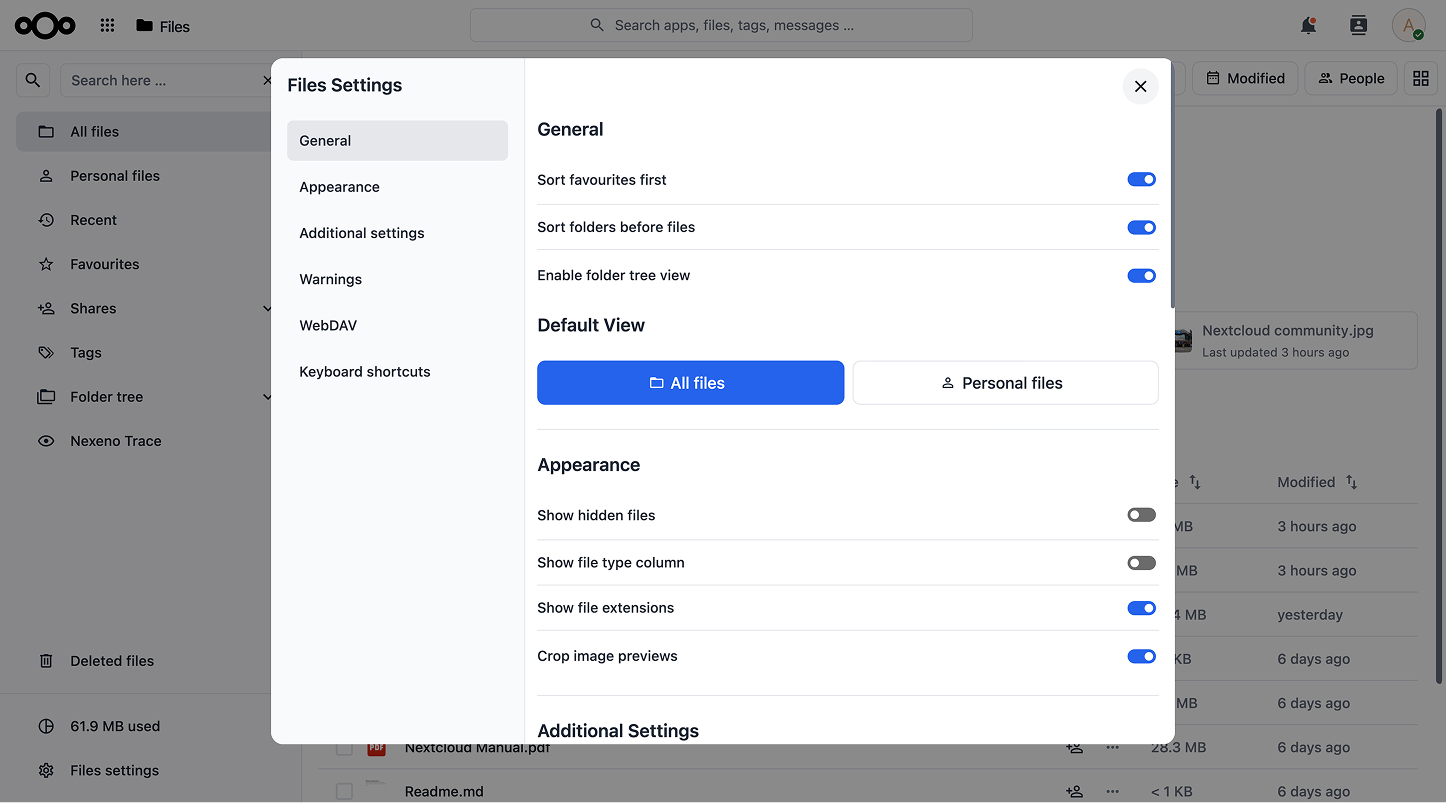Open the Modified filter dropdown

(1245, 78)
